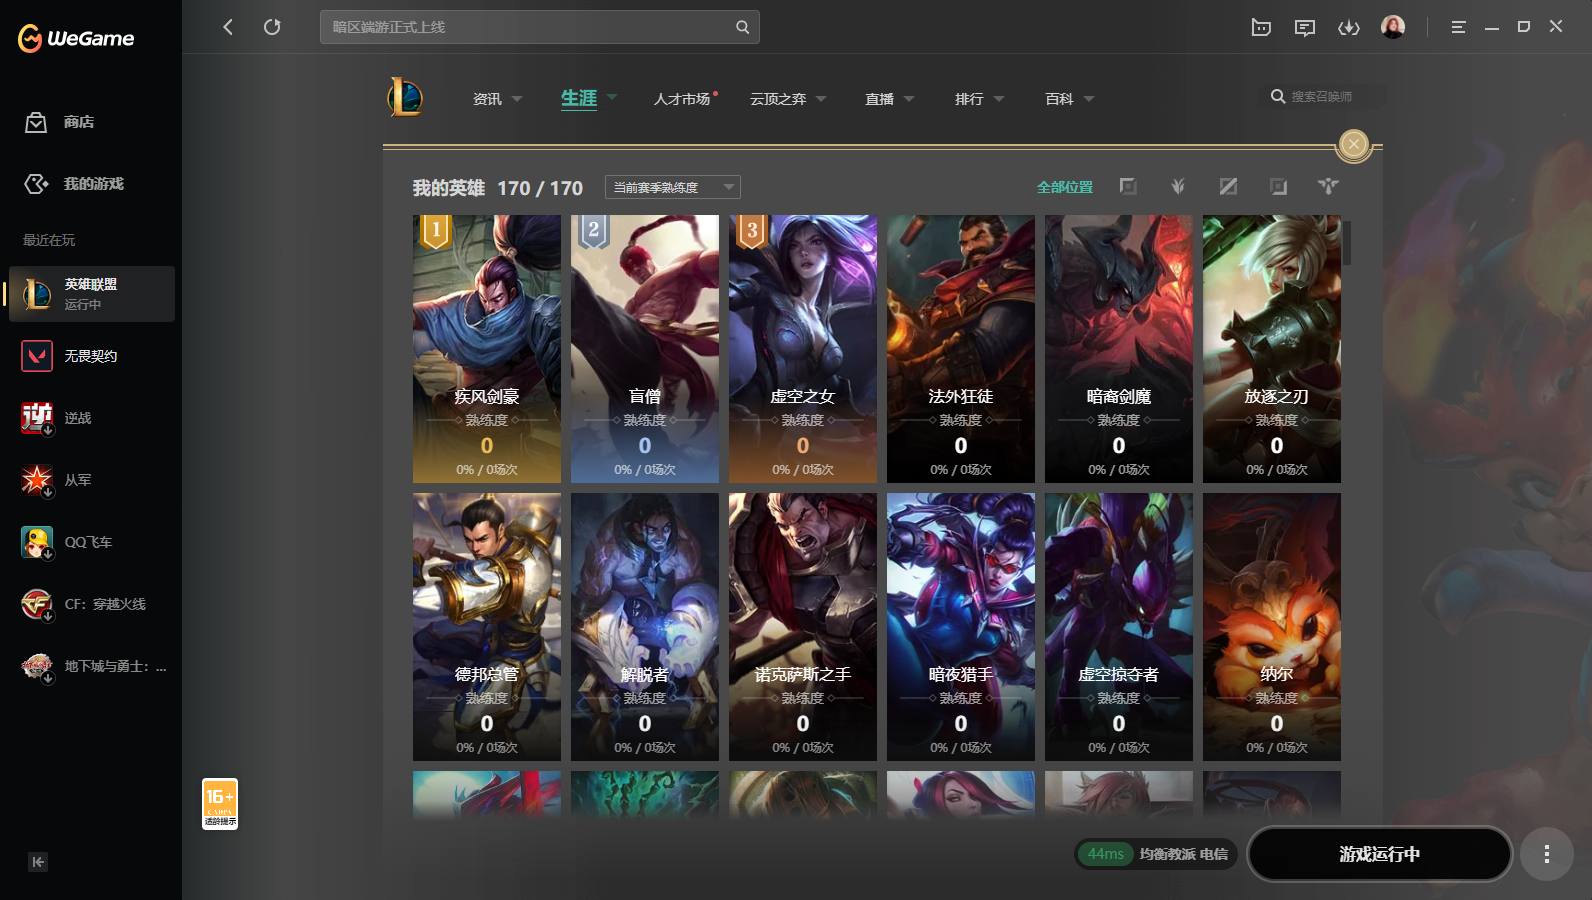This screenshot has height=900, width=1592.
Task: Expand the 生涯 menu arrow
Action: (x=612, y=97)
